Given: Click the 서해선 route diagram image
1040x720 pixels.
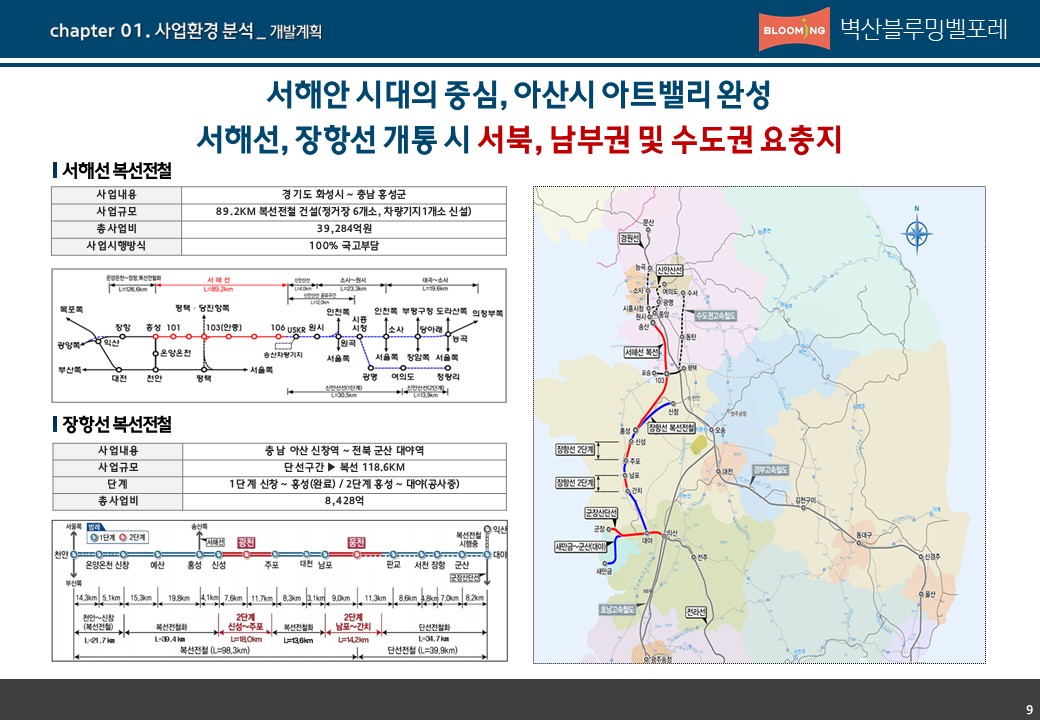Looking at the screenshot, I should [279, 335].
